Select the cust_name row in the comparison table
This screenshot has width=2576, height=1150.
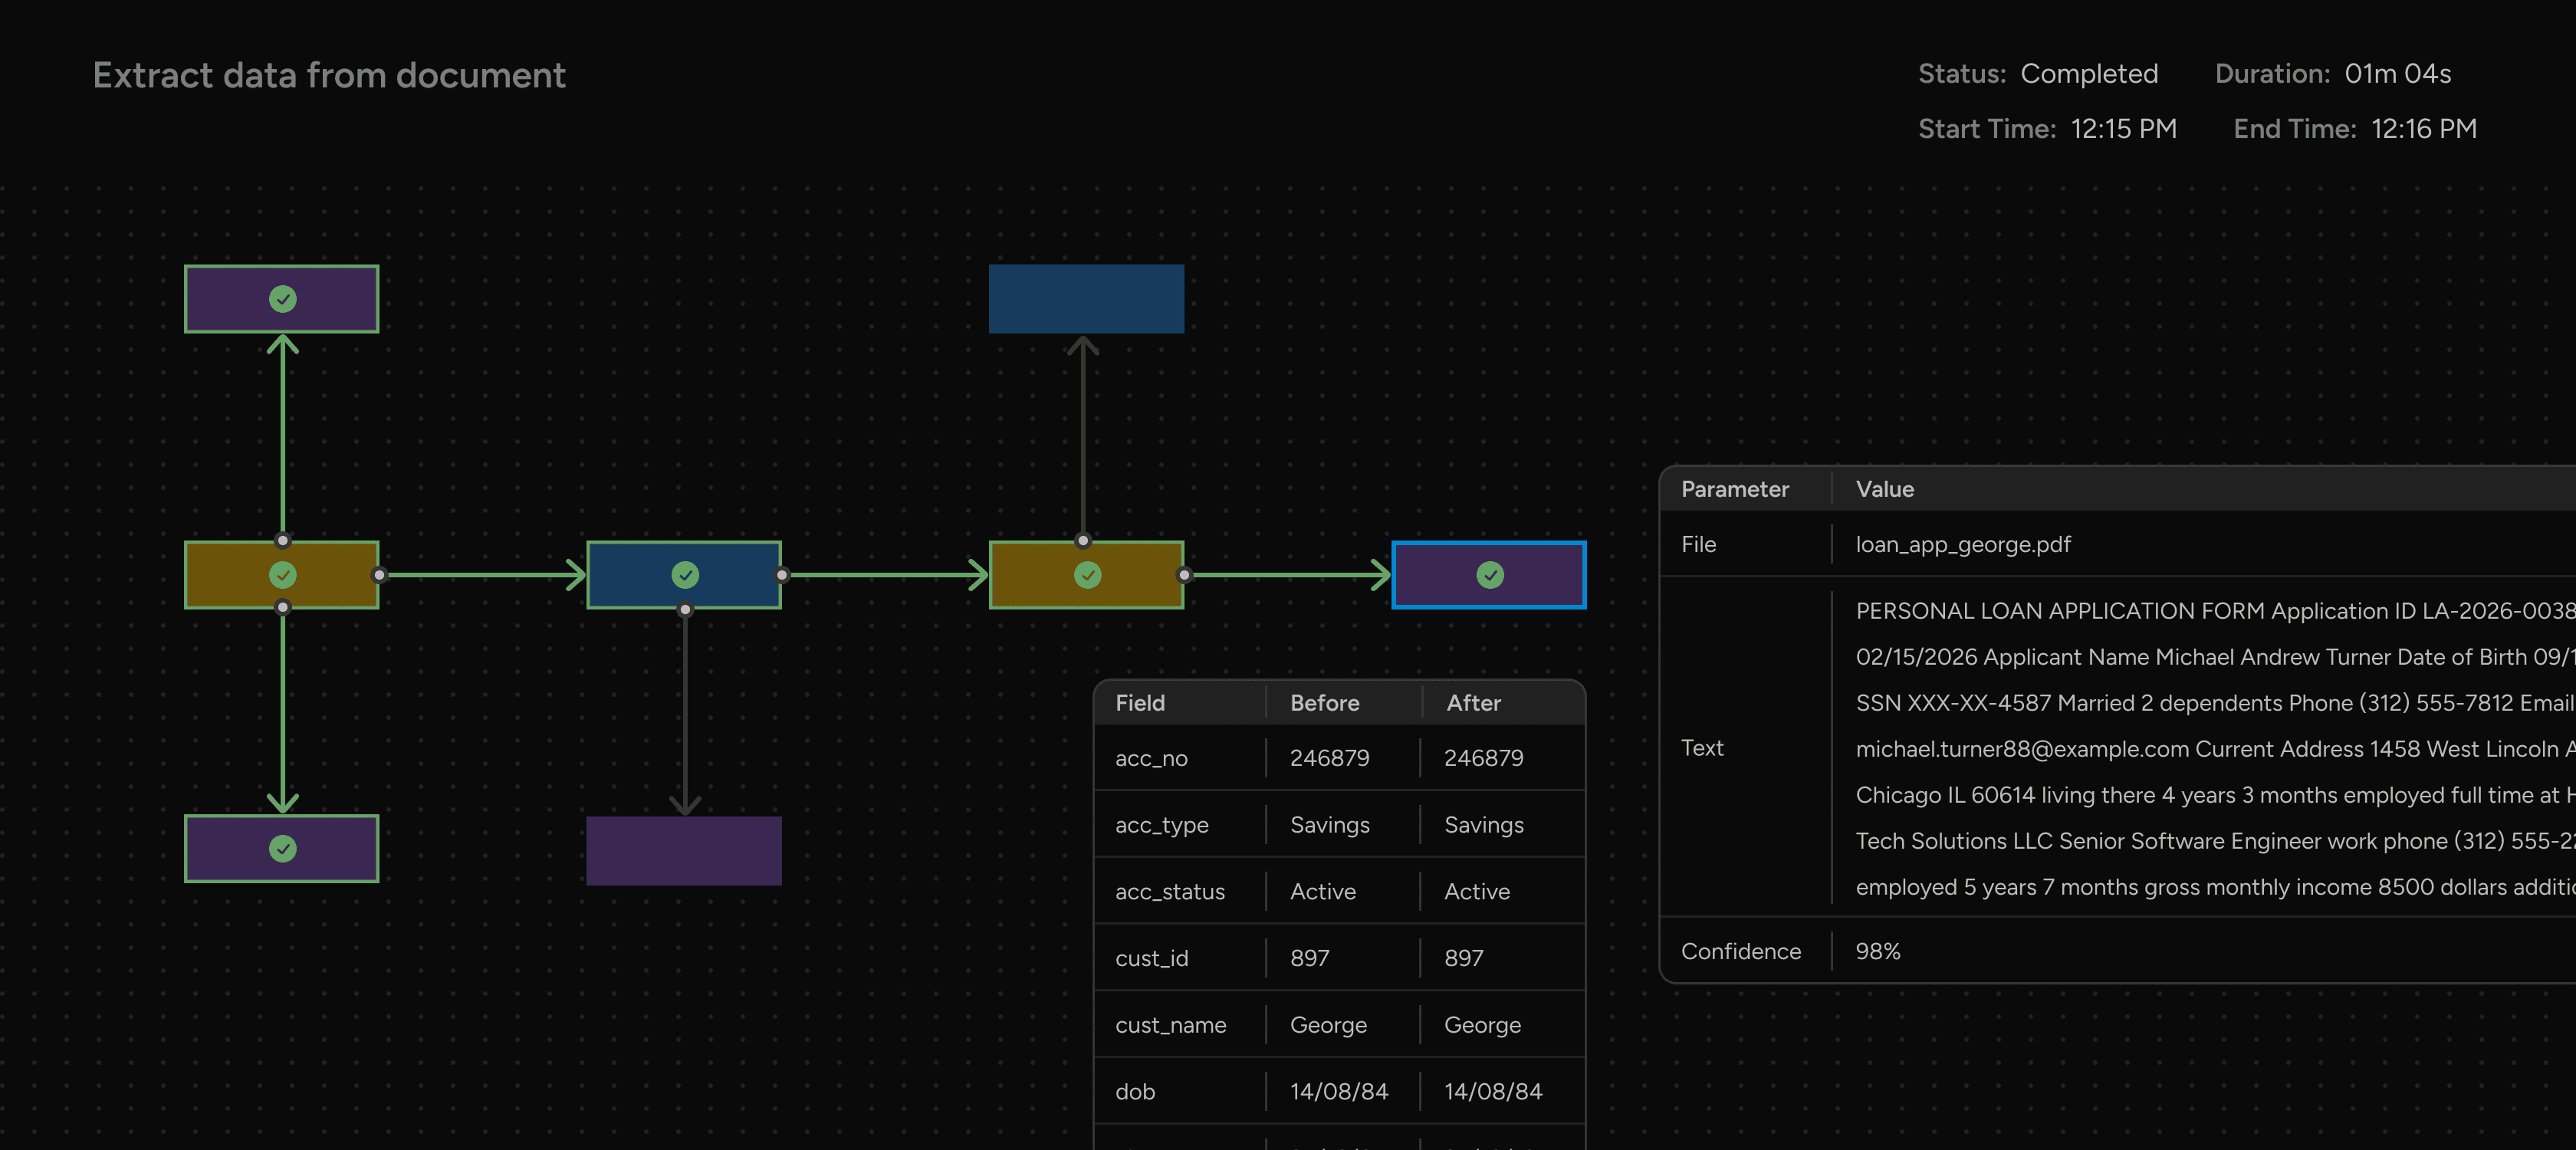[x=1338, y=1024]
